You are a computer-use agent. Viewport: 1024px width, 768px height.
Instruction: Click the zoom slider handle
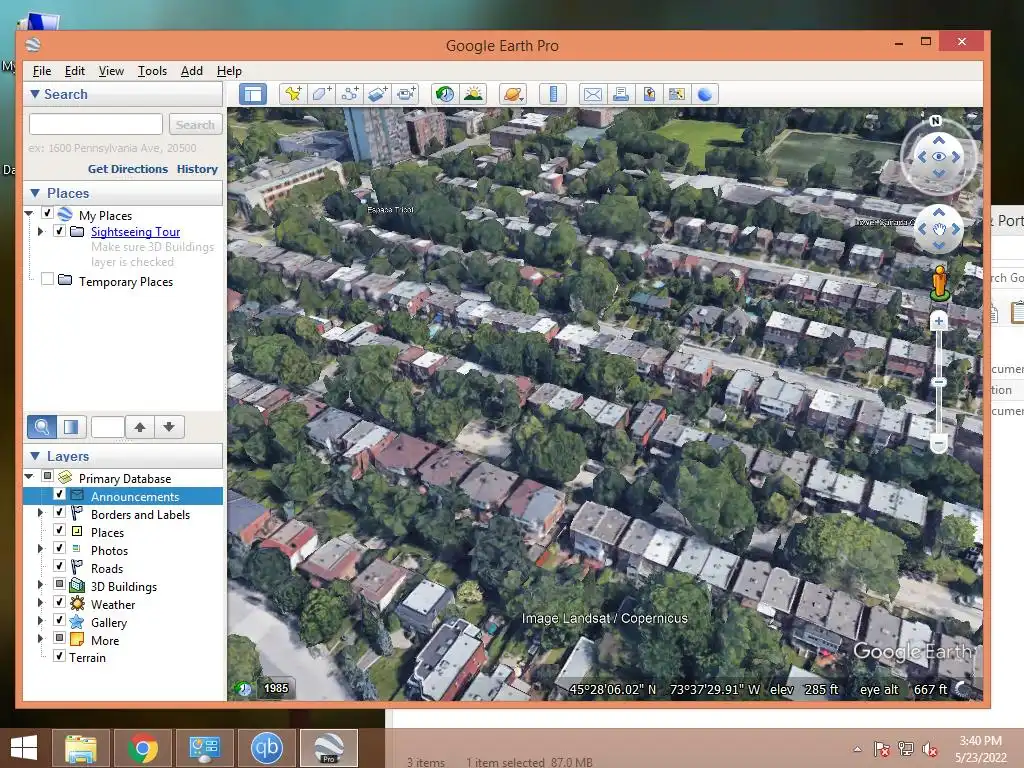(x=938, y=382)
